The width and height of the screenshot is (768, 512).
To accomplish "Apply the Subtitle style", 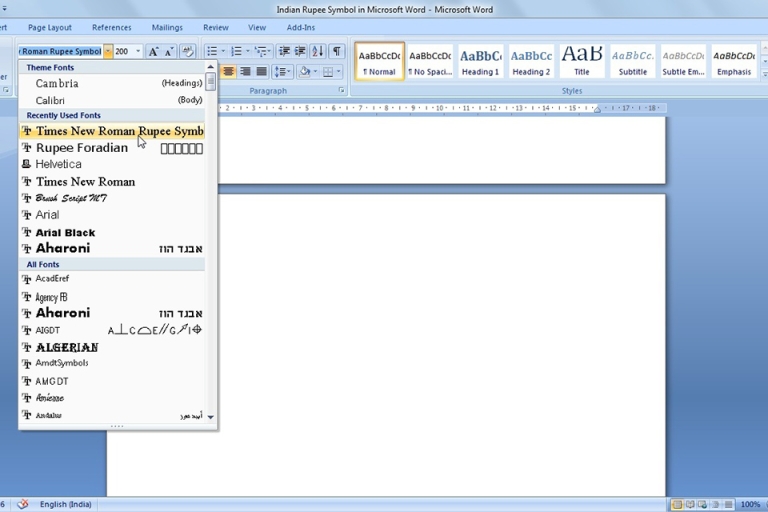I will 633,61.
